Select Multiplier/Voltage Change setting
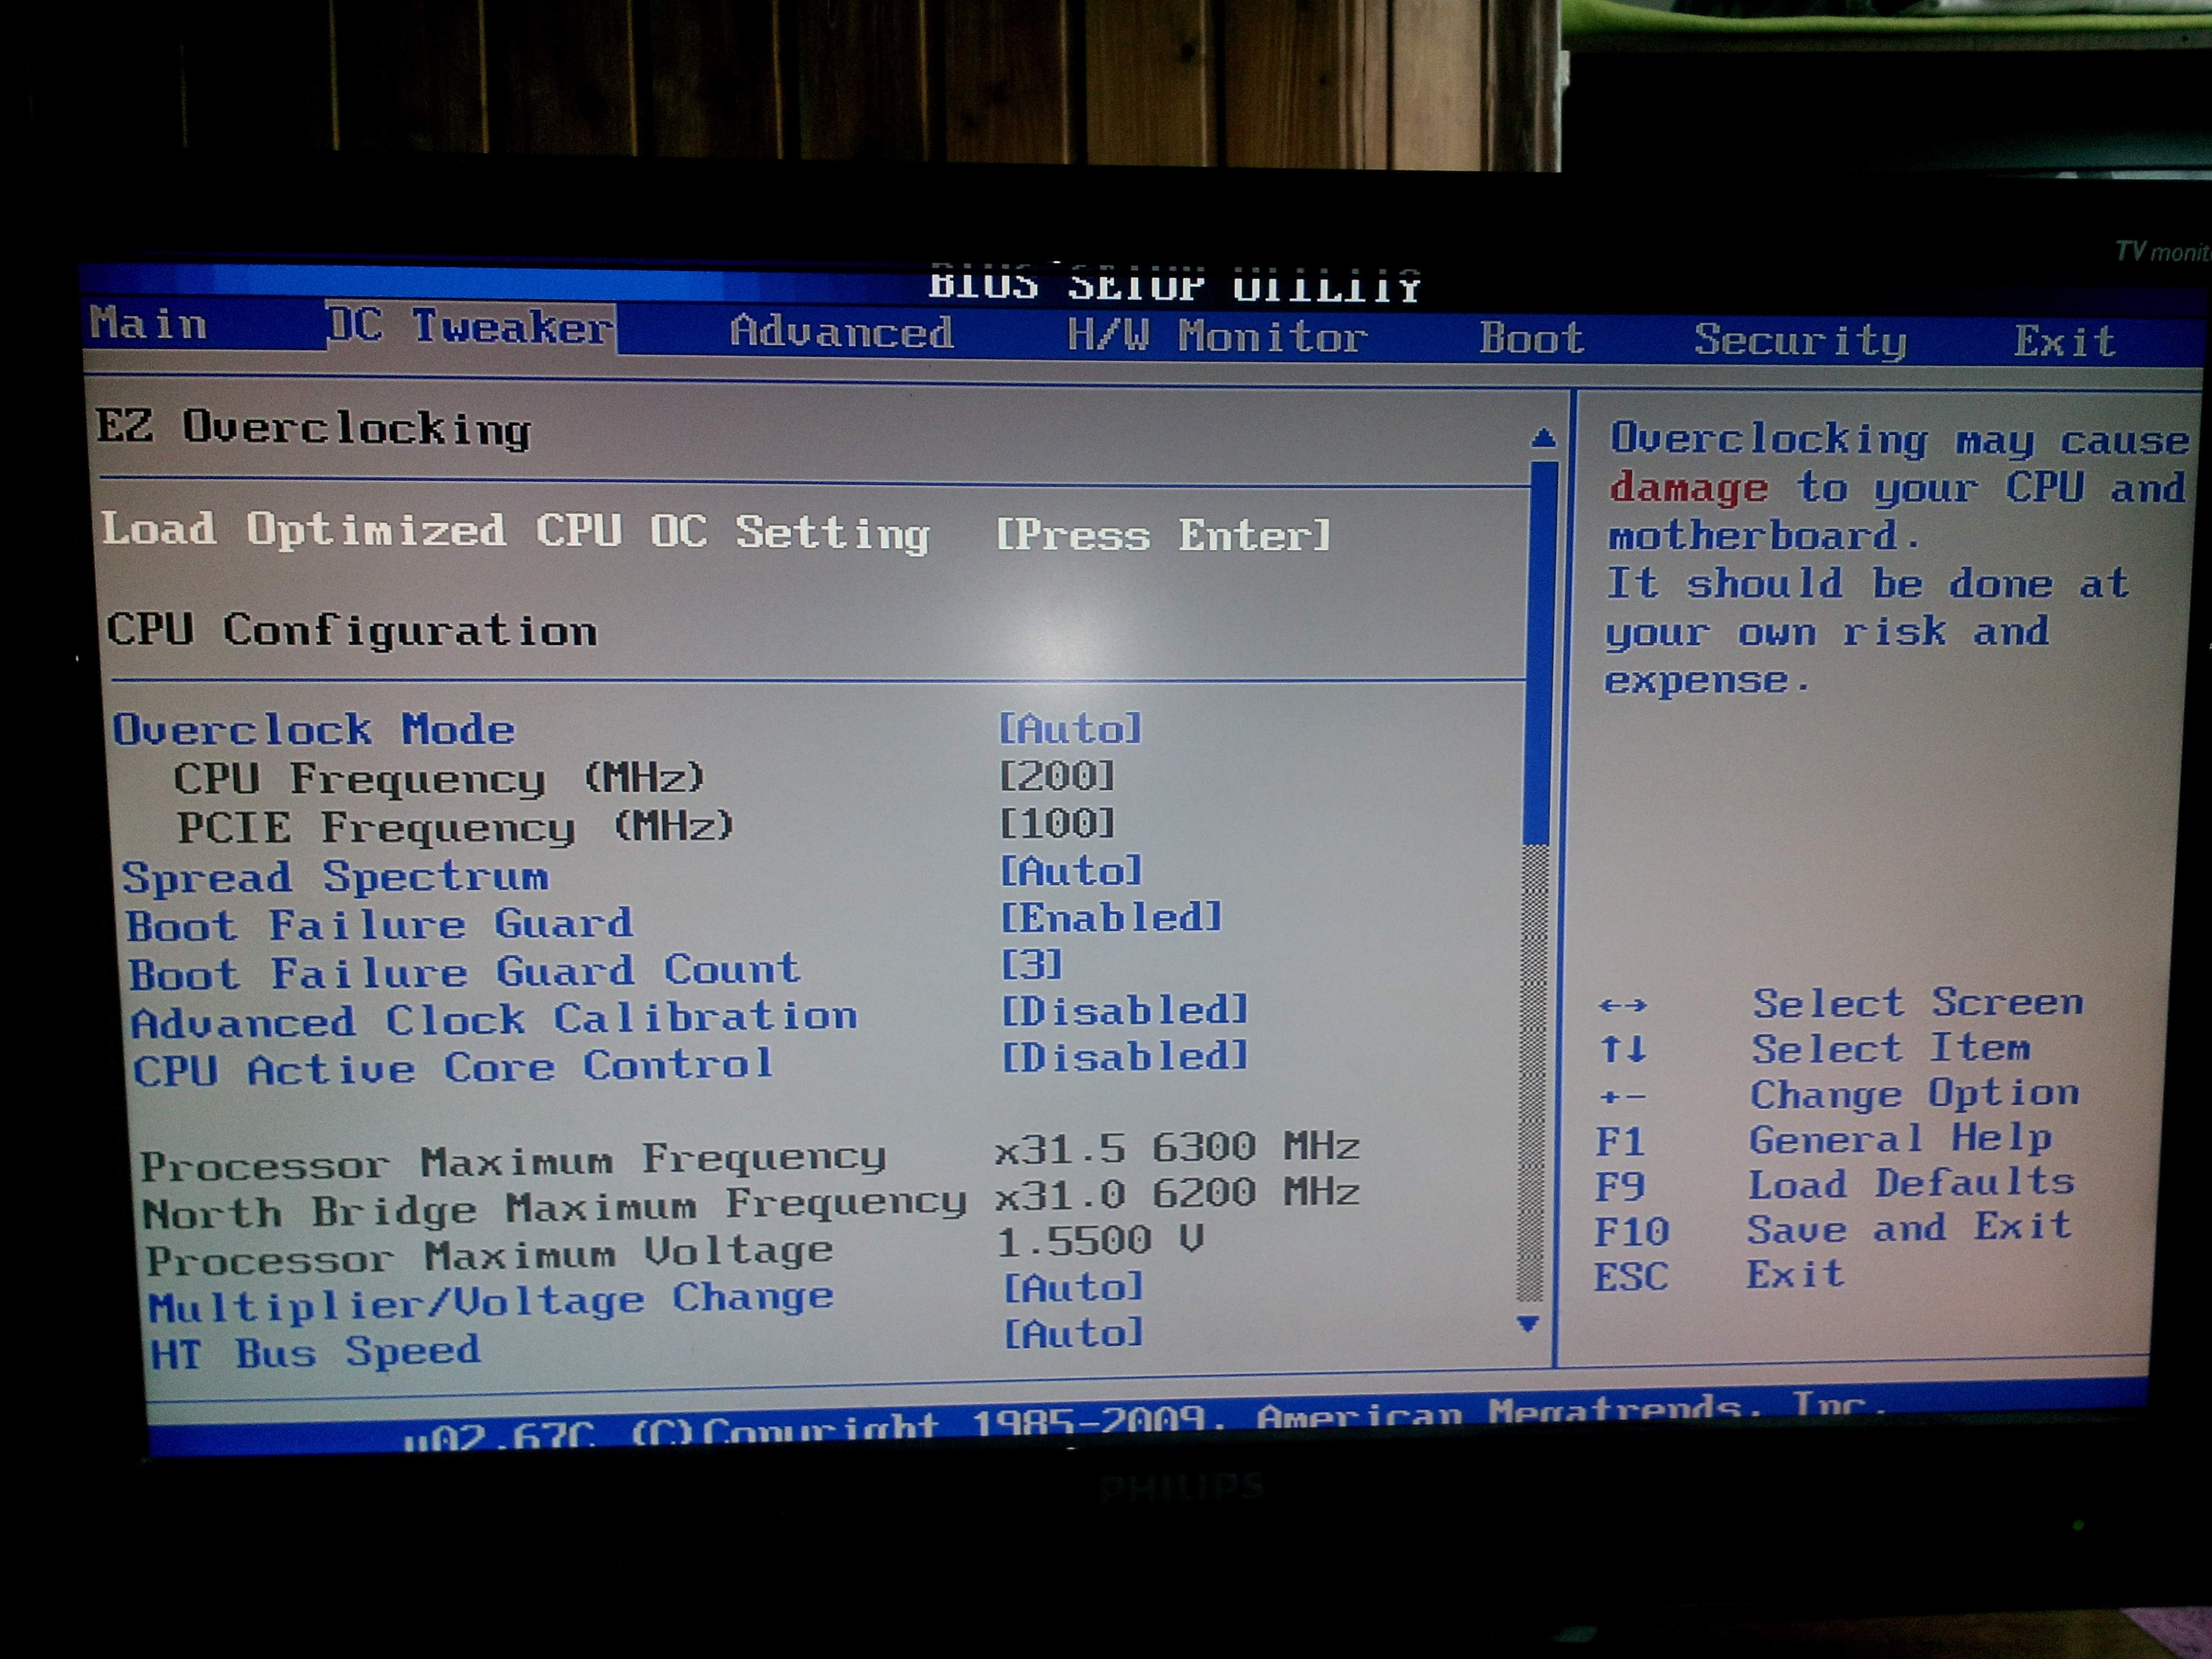This screenshot has height=1659, width=2212. coord(491,1302)
